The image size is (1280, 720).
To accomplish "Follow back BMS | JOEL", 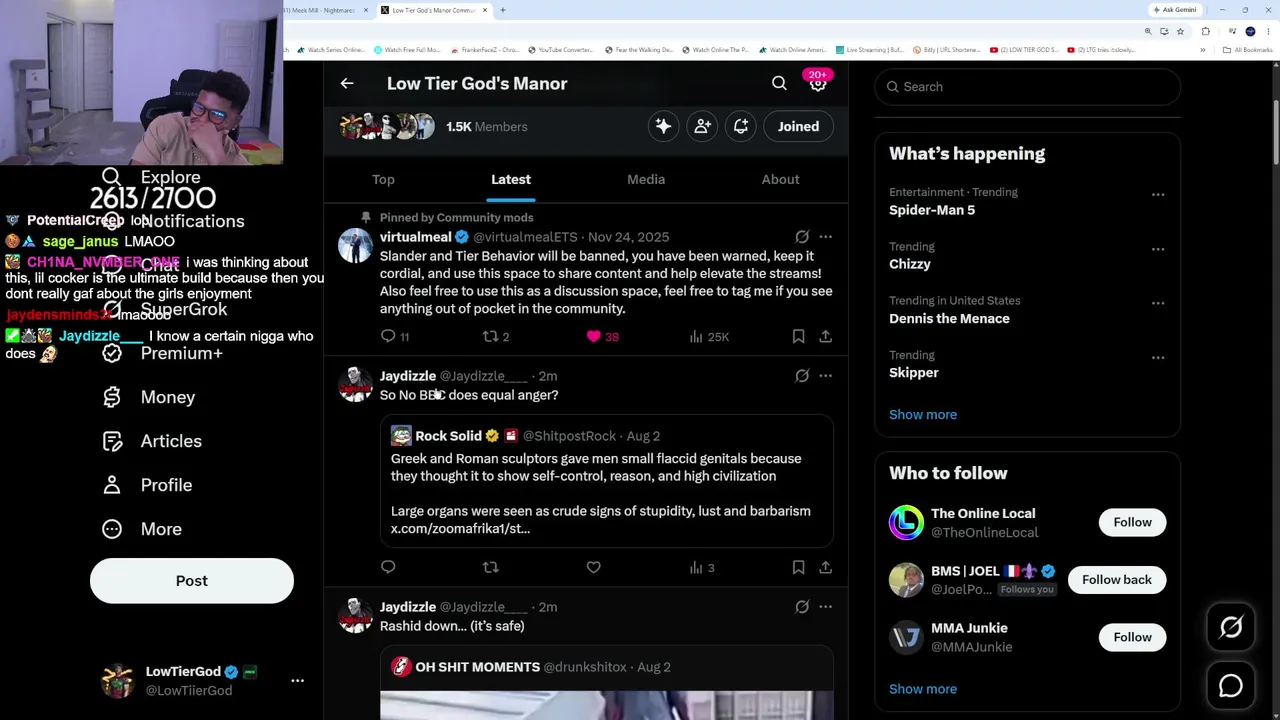I will click(1116, 580).
